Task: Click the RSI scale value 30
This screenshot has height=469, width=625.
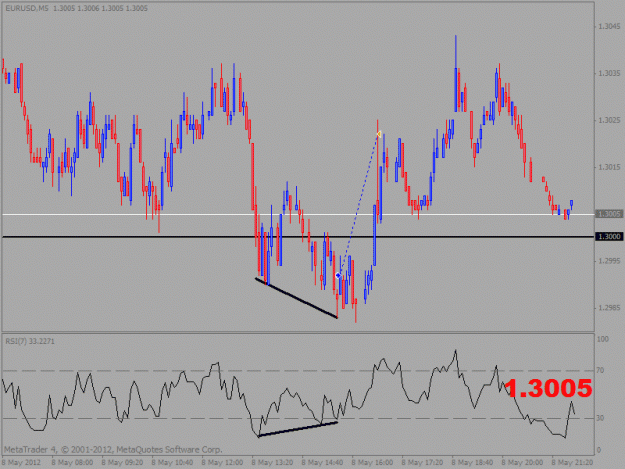Action: click(600, 418)
